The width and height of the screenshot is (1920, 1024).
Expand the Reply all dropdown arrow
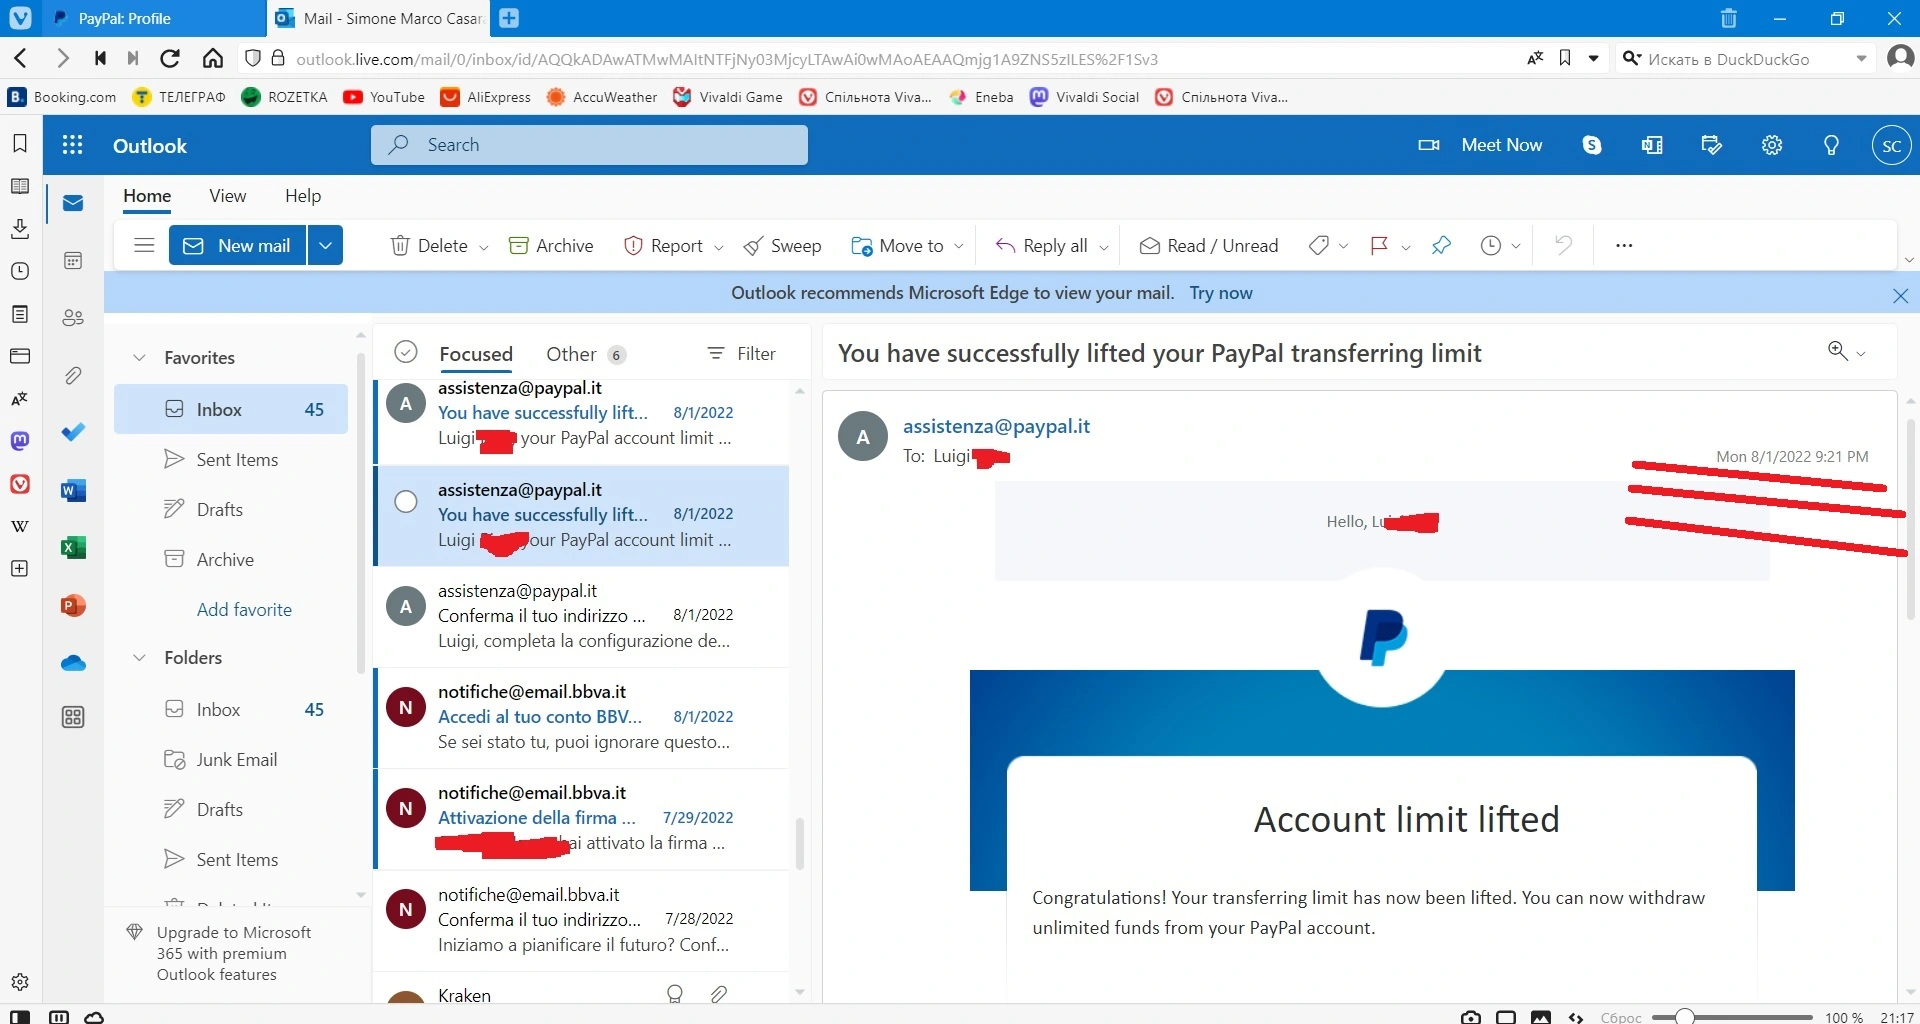coord(1103,246)
